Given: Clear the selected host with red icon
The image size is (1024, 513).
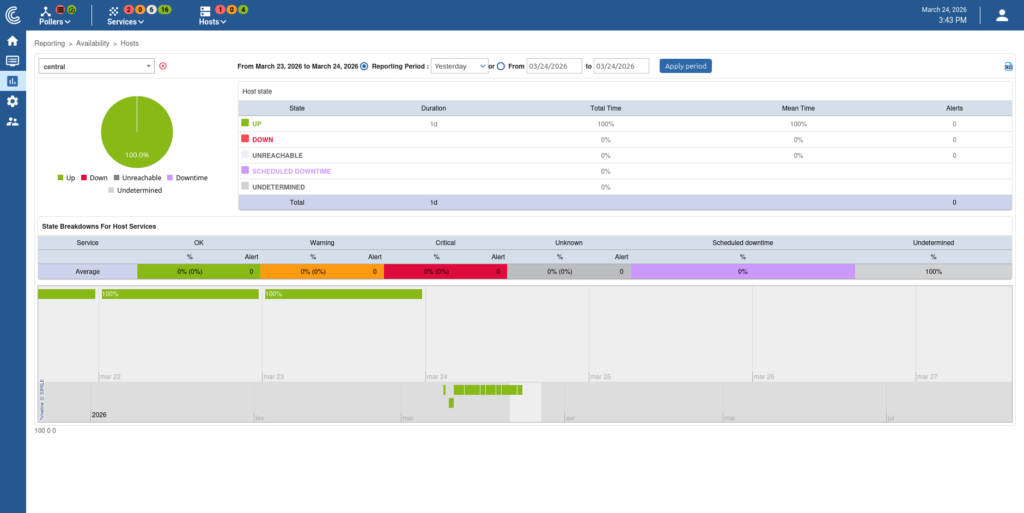Looking at the screenshot, I should click(163, 66).
